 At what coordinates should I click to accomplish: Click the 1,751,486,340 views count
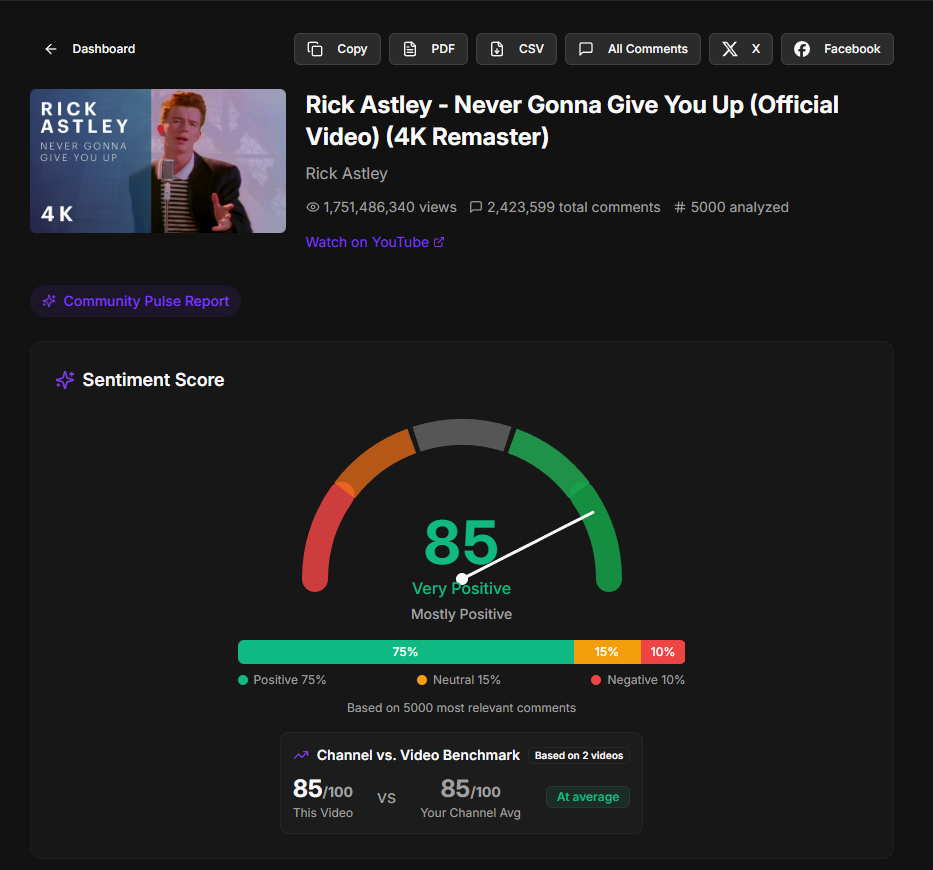(390, 207)
